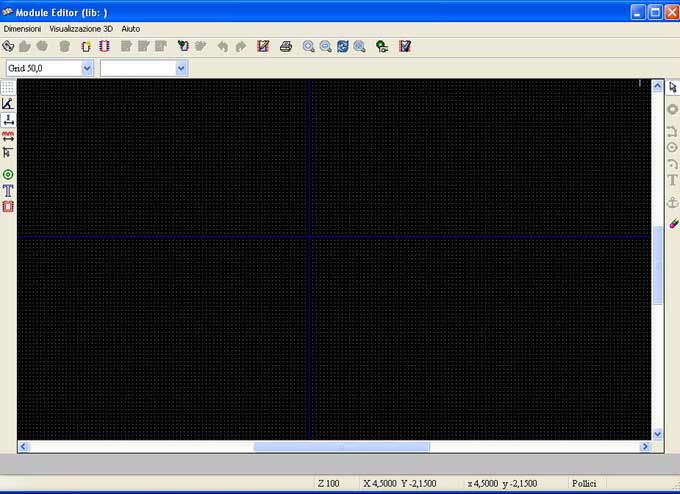Click the x 4,5000 y -2,1500 relative coordinates

click(x=502, y=483)
